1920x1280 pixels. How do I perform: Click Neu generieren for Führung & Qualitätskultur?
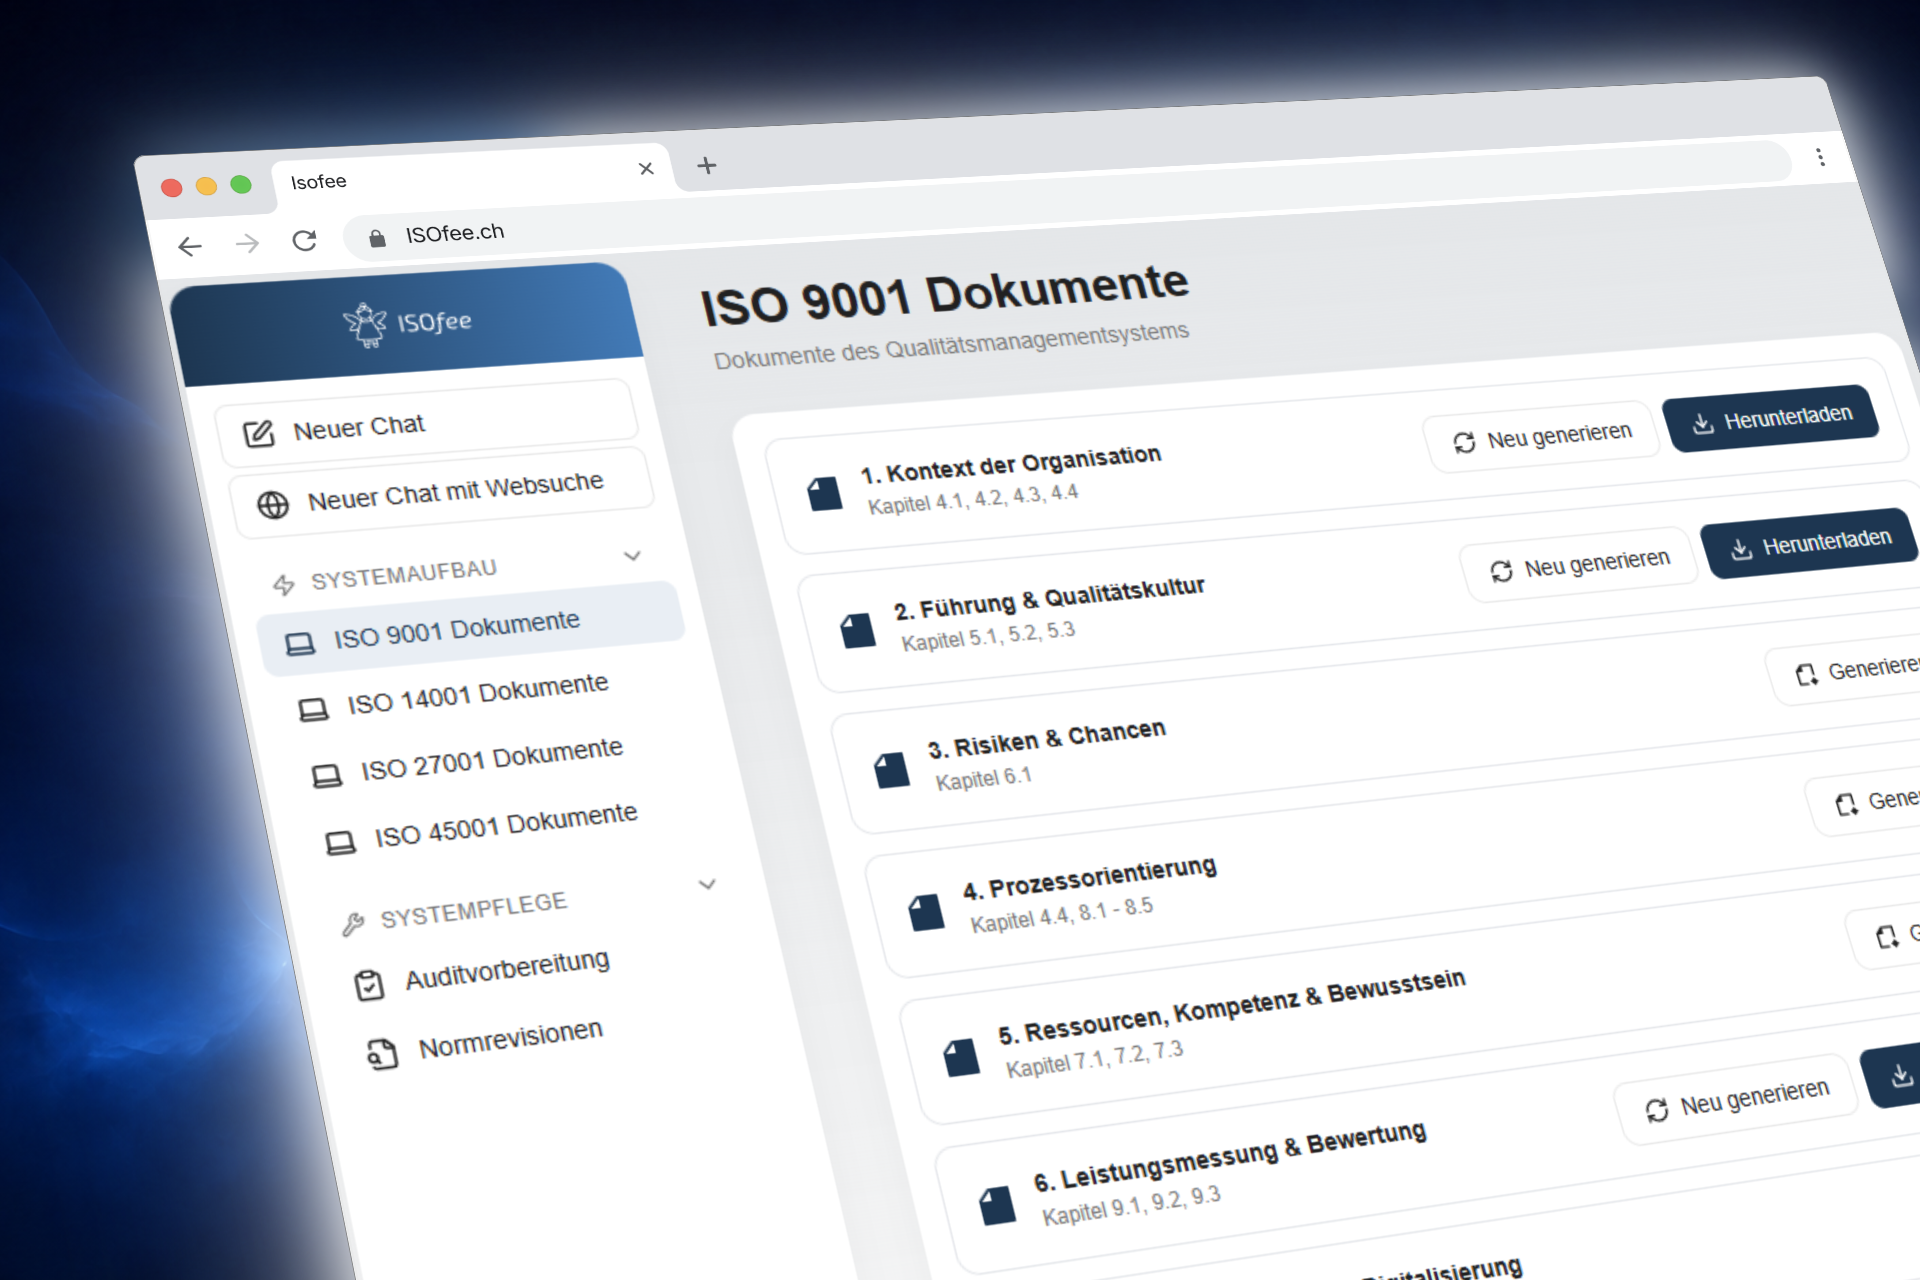click(1581, 564)
